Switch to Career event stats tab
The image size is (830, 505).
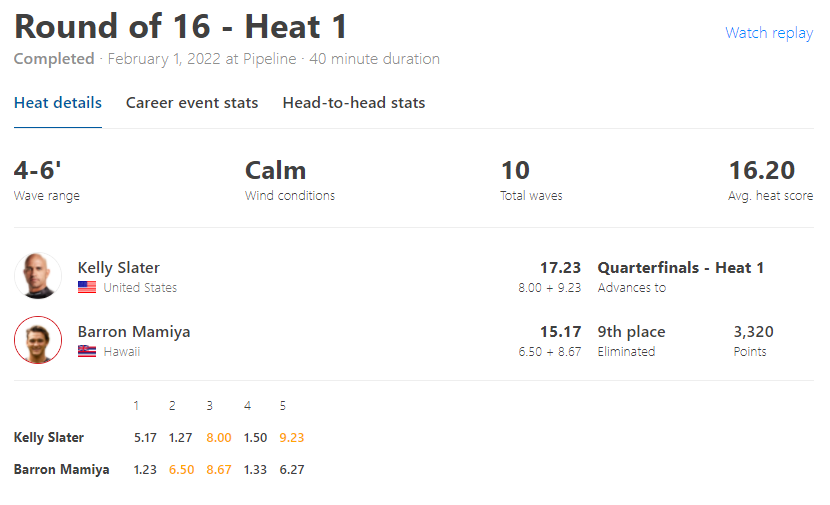192,103
